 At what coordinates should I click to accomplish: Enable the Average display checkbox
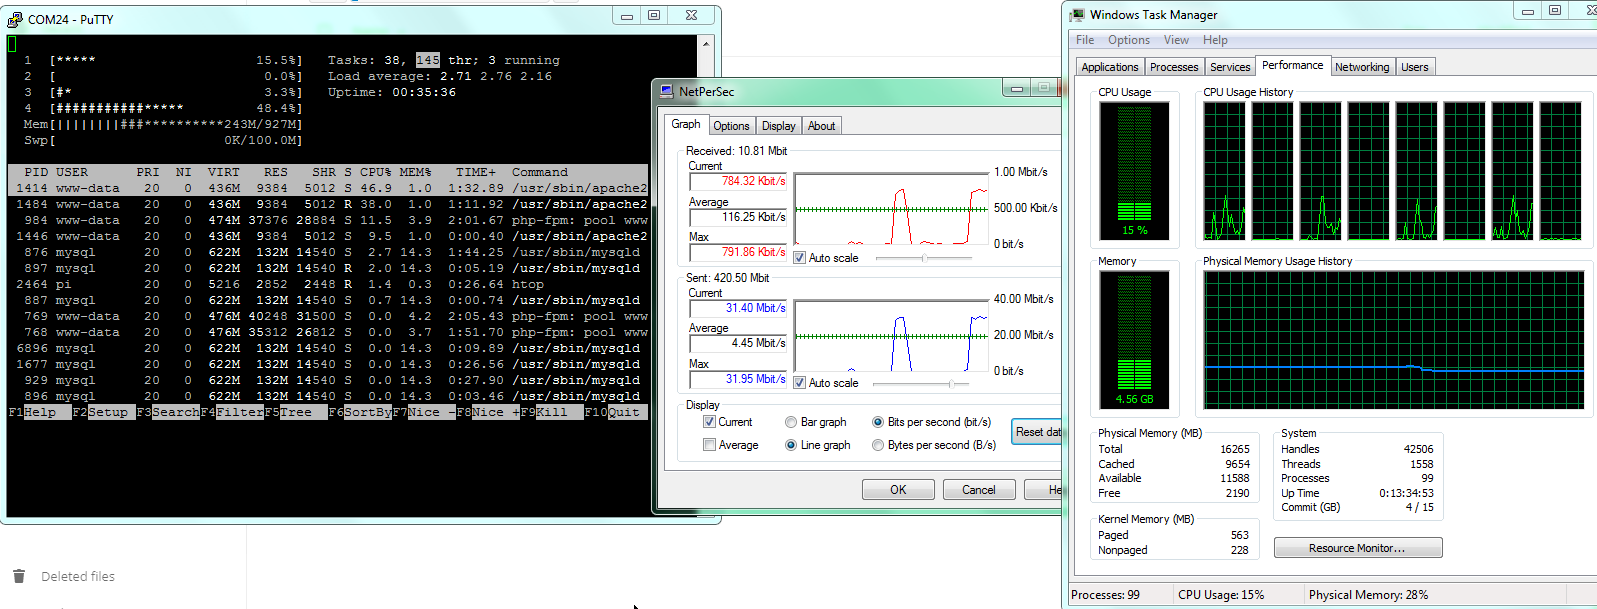[x=709, y=445]
